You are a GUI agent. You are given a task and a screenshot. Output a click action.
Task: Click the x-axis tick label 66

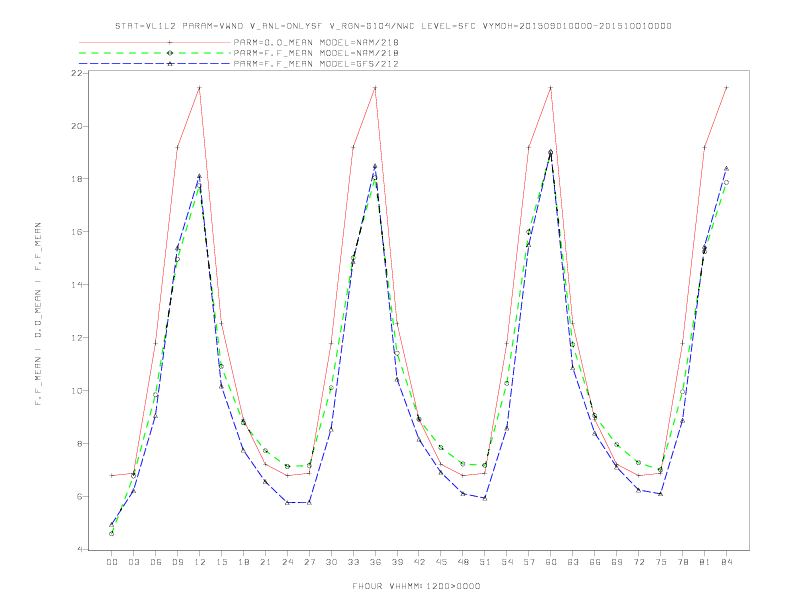click(595, 562)
